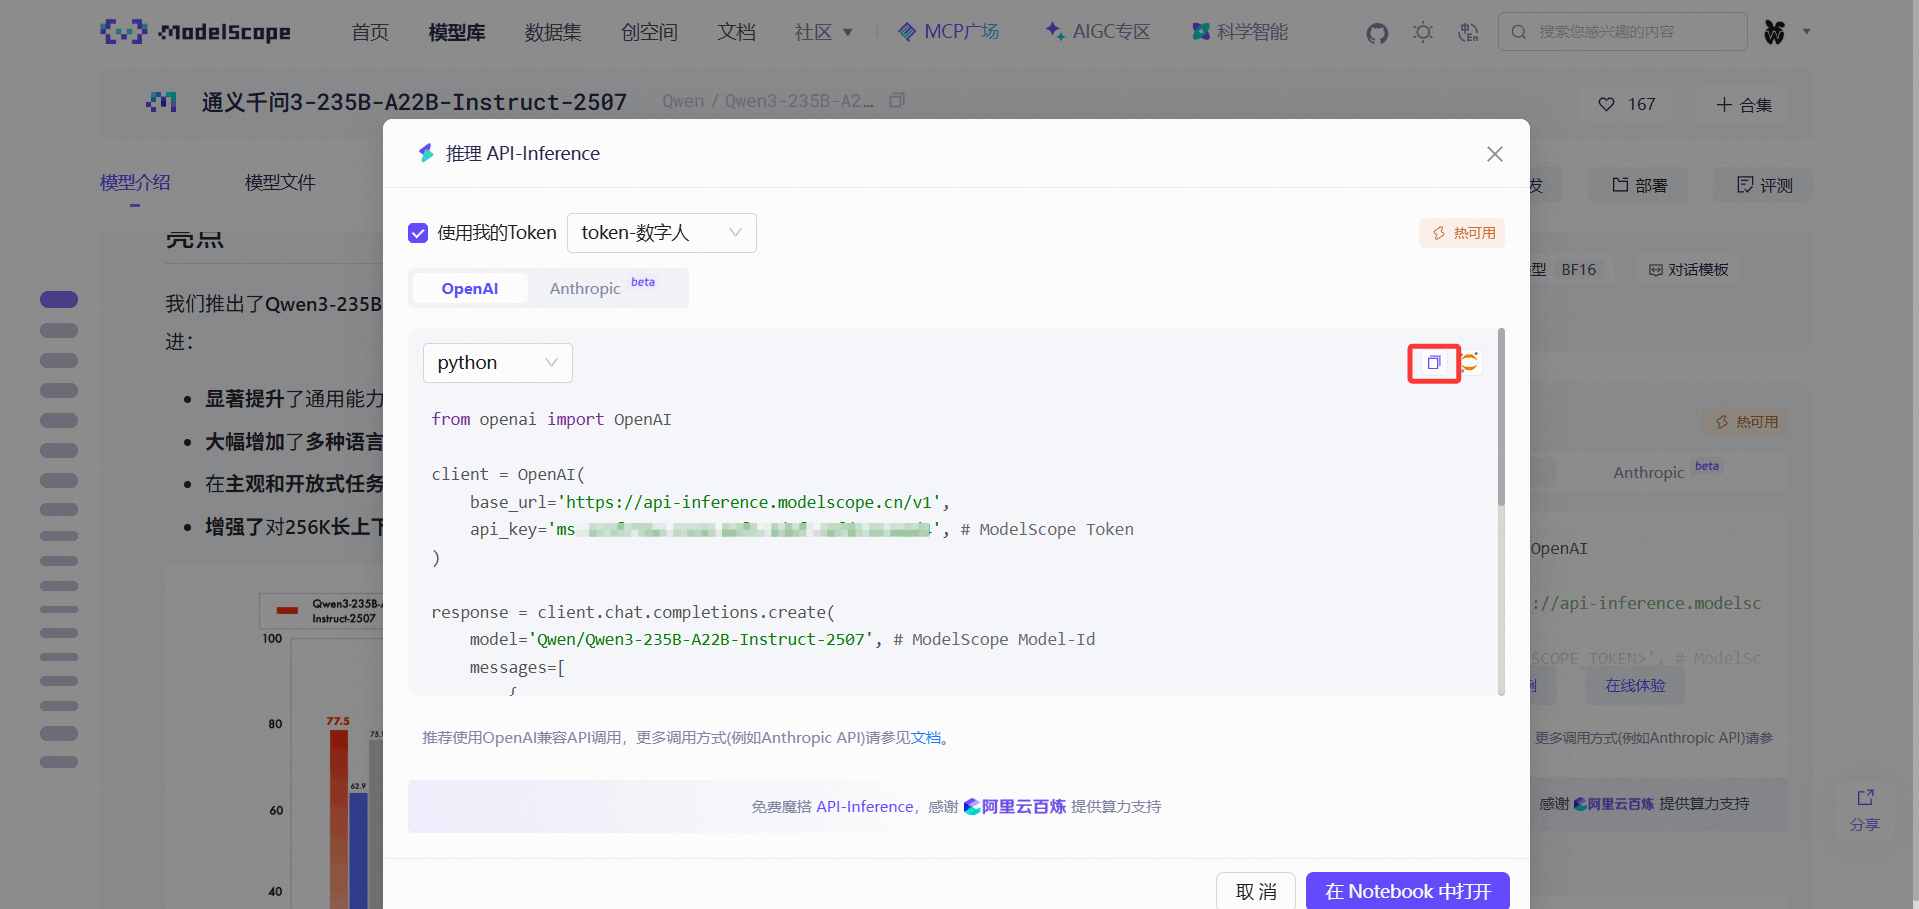Open code in Jupyter notebook icon

click(1470, 362)
